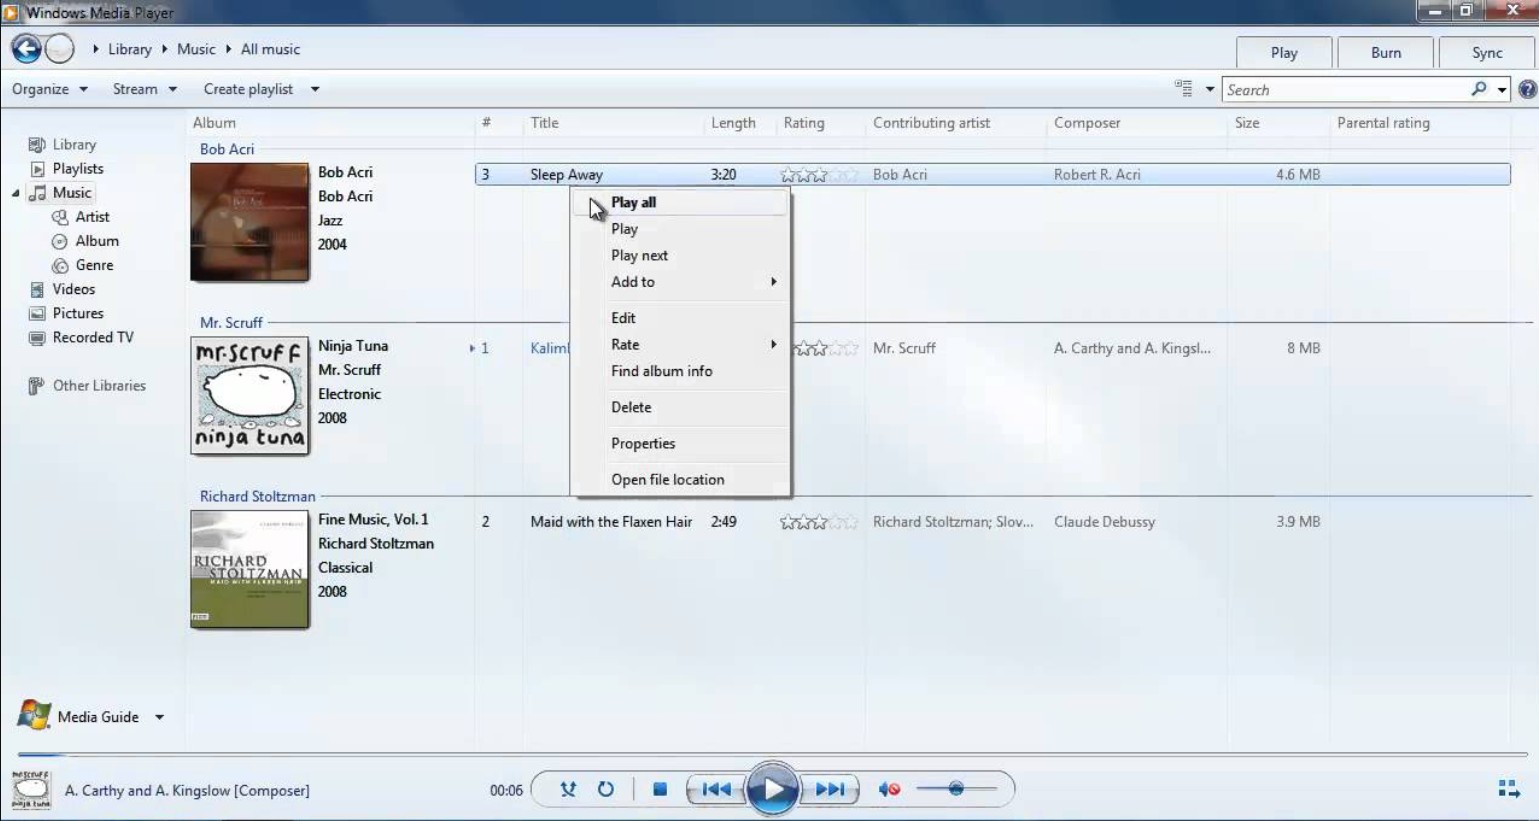Adjust the volume slider
1539x821 pixels.
click(956, 789)
